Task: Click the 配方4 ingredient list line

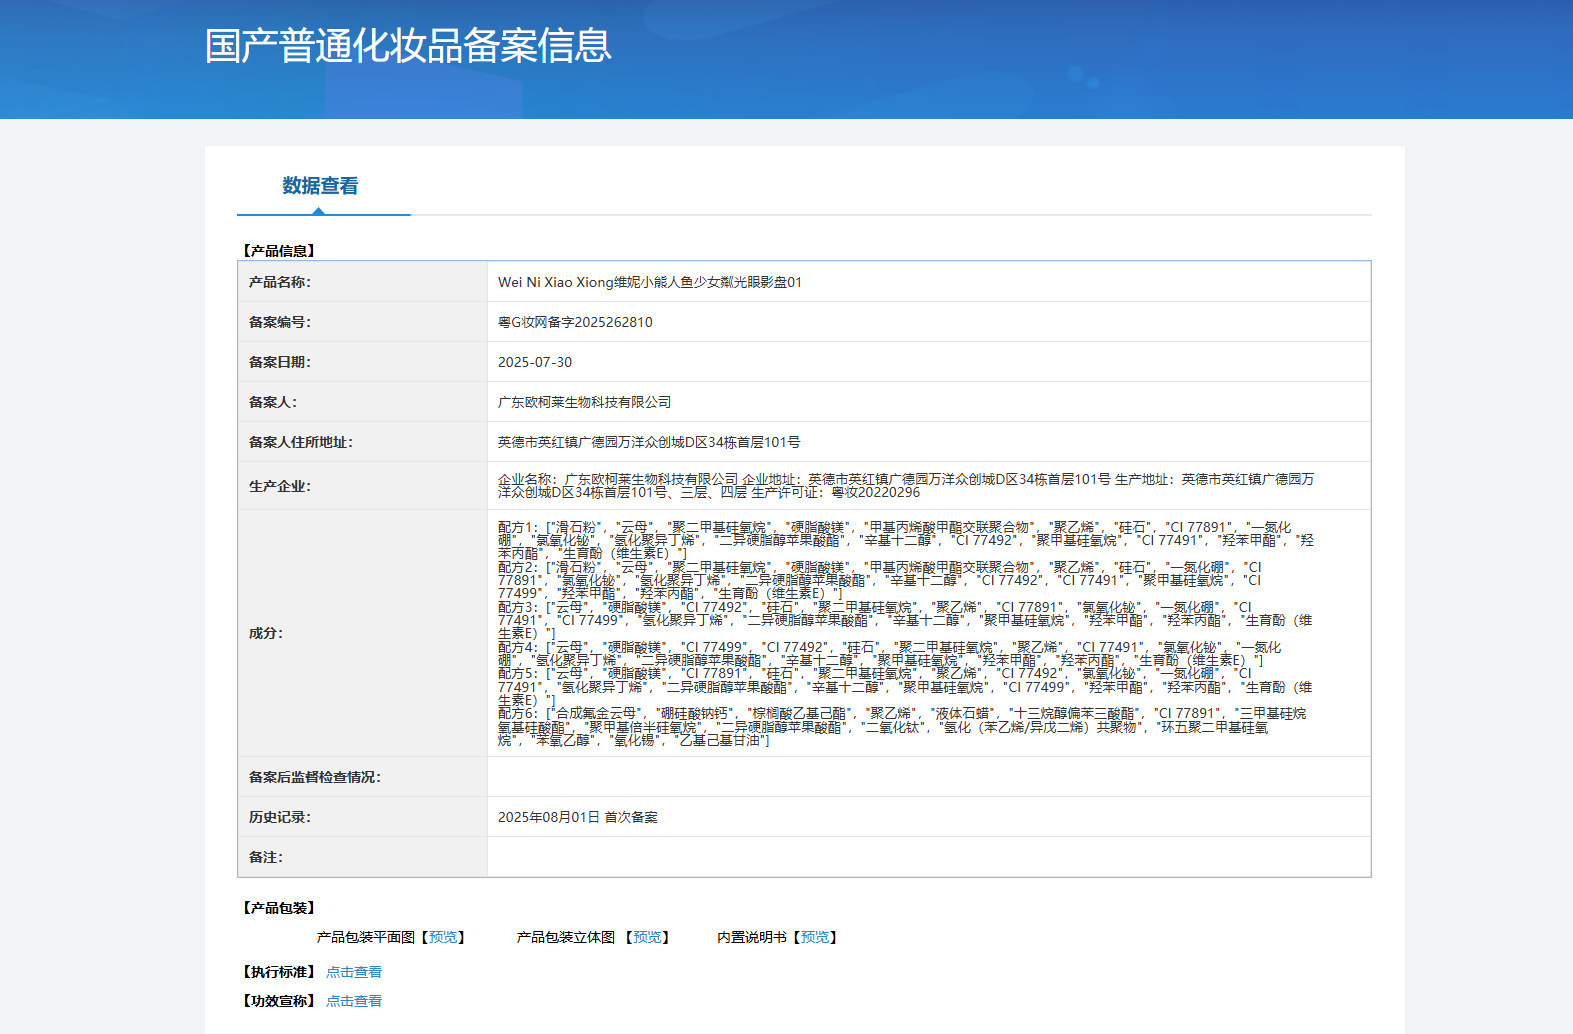Action: tap(889, 653)
